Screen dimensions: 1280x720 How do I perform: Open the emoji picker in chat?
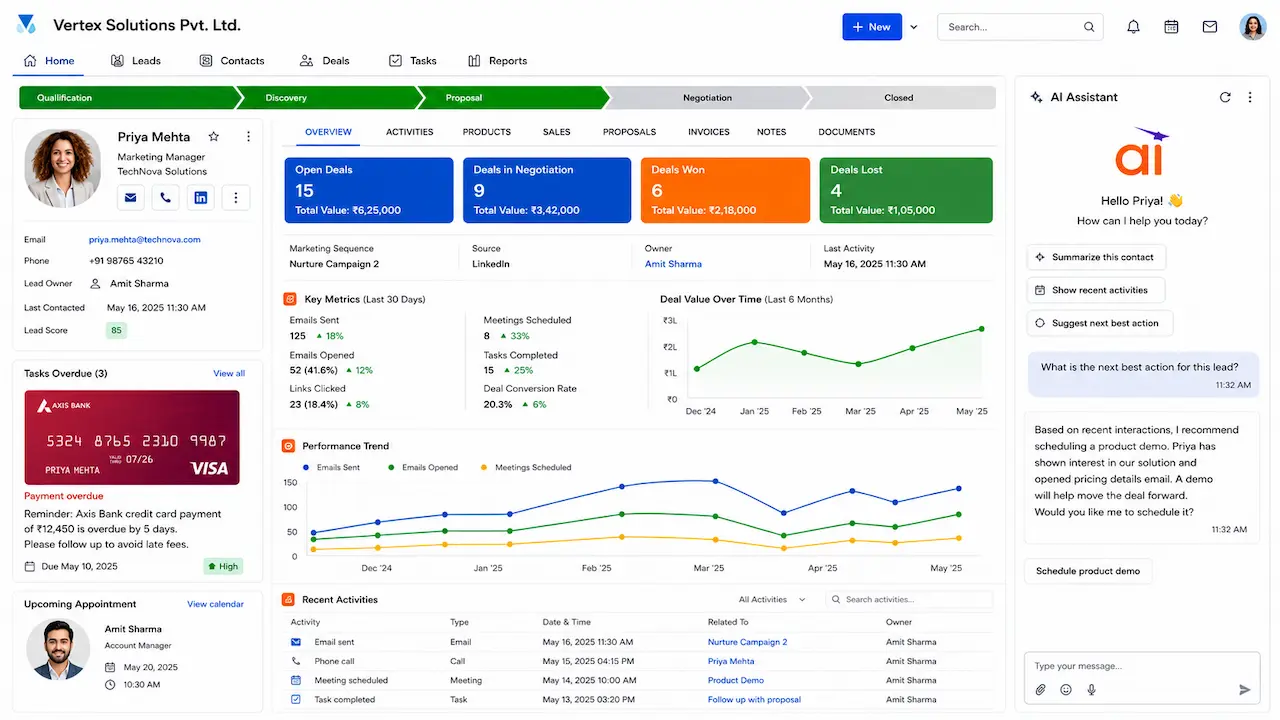[x=1066, y=690]
